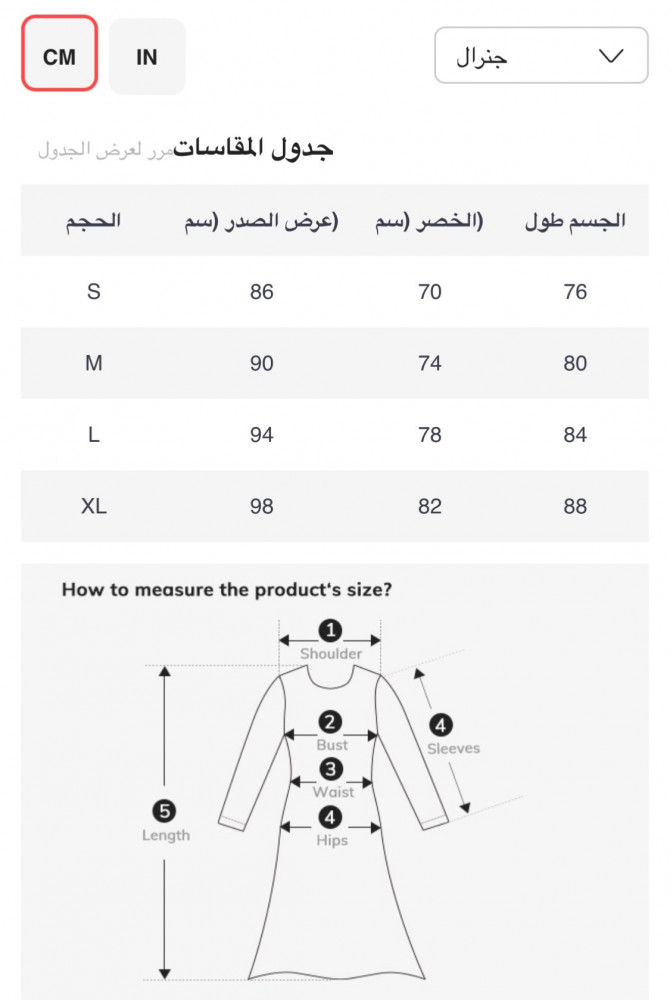The width and height of the screenshot is (670, 1000).
Task: Click the الحجم column header
Action: (94, 221)
